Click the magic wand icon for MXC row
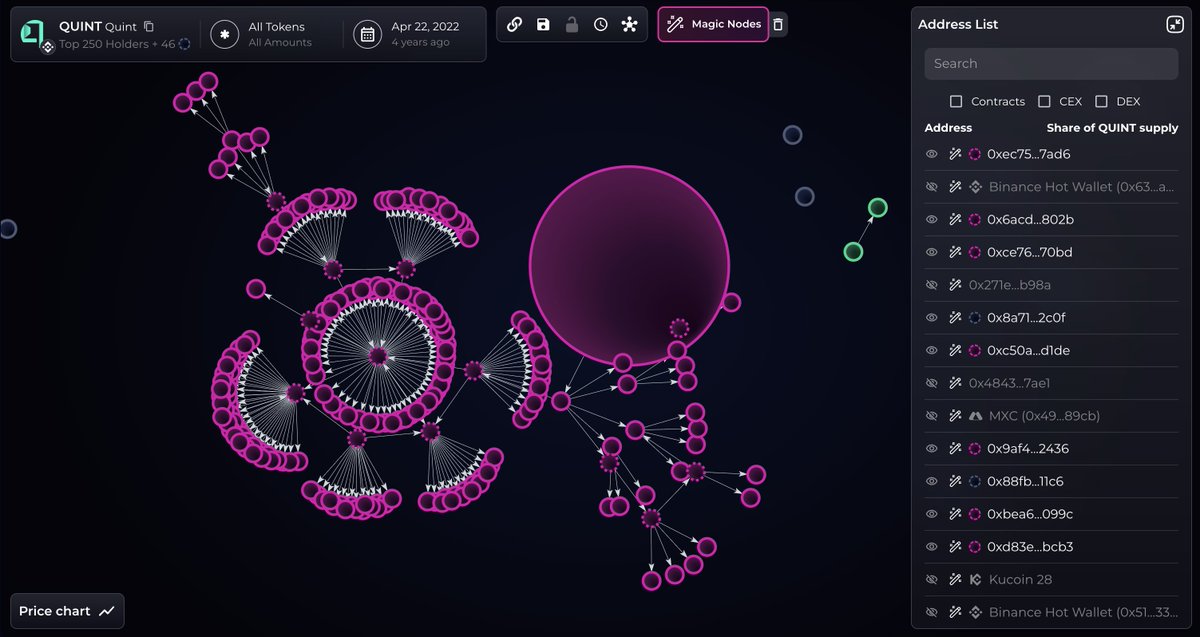 (955, 416)
